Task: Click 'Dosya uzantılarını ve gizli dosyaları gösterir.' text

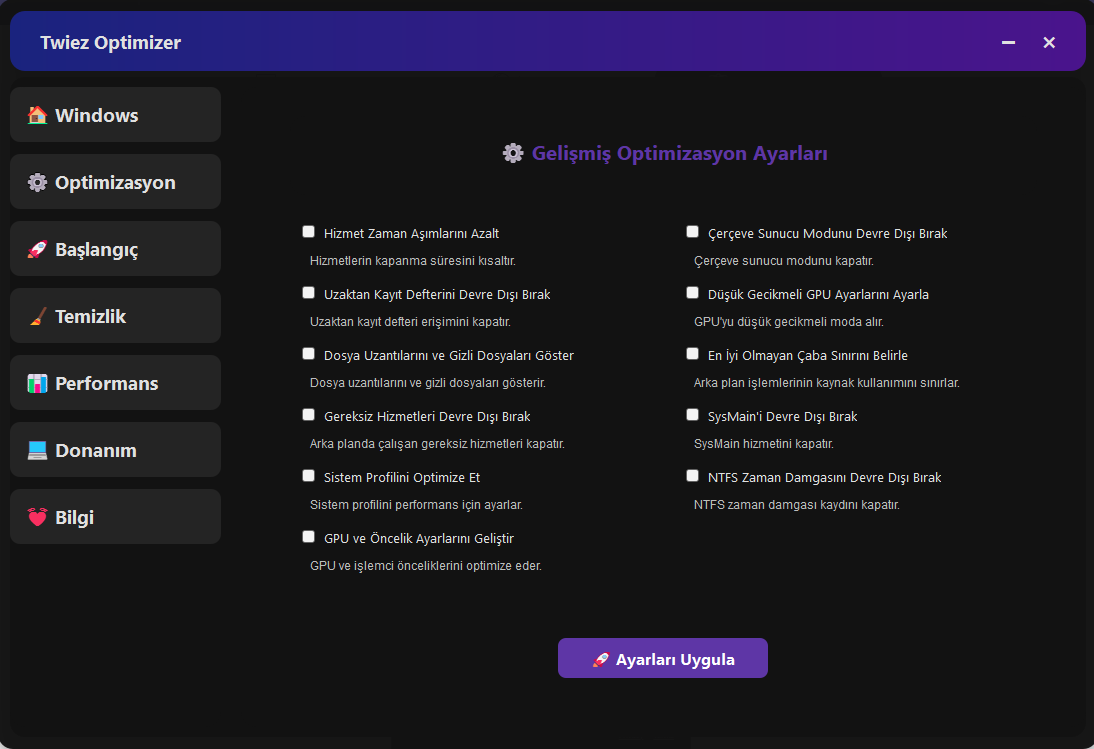Action: [428, 383]
